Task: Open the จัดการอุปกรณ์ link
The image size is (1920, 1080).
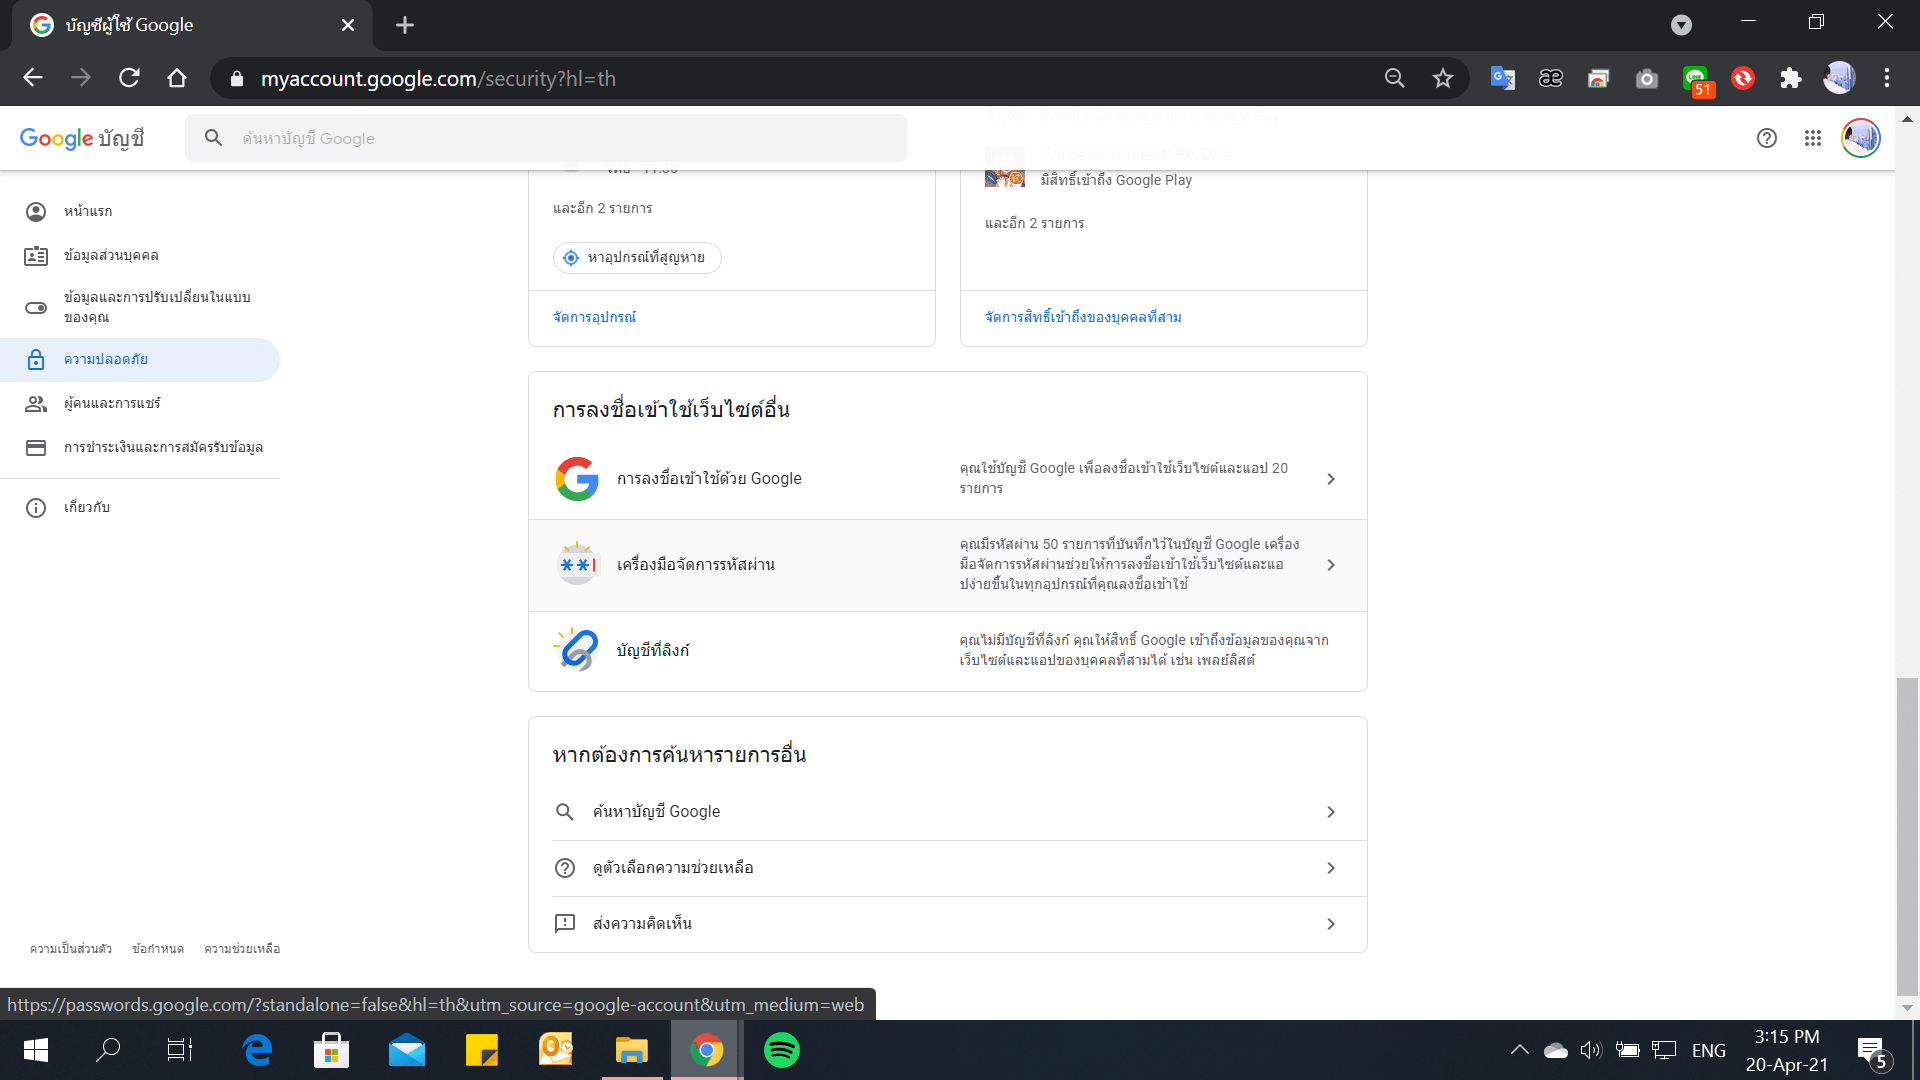Action: pyautogui.click(x=594, y=317)
